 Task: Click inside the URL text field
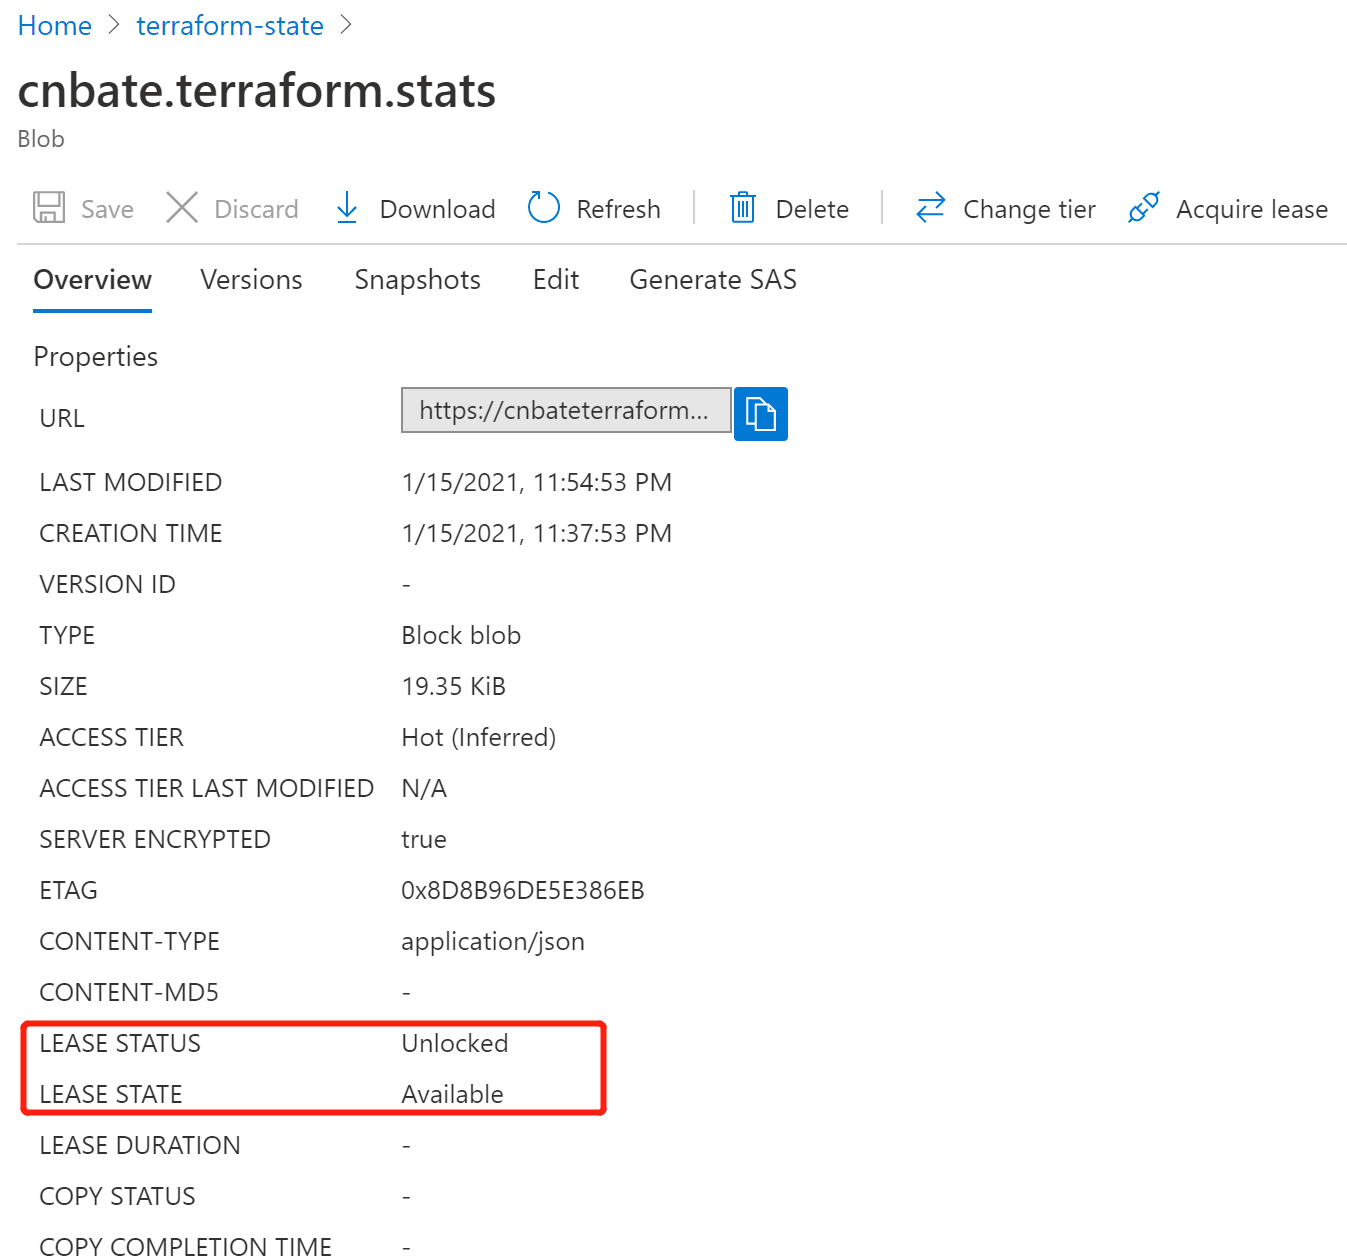pyautogui.click(x=566, y=410)
